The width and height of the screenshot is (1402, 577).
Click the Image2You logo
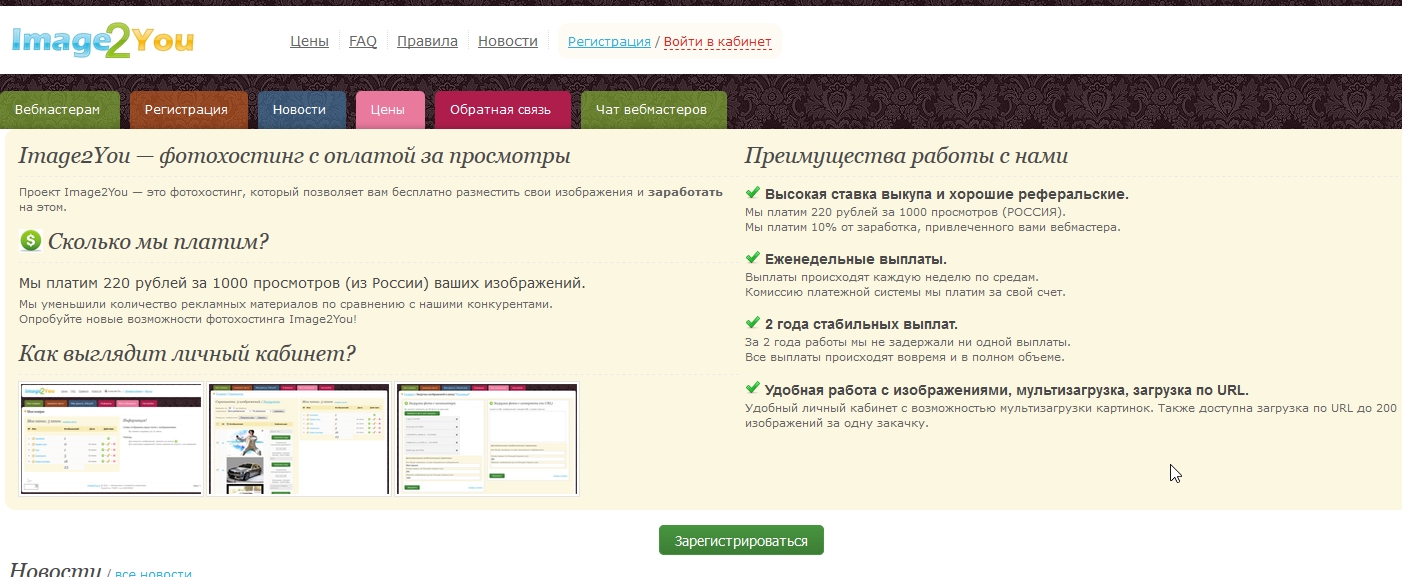pyautogui.click(x=103, y=40)
